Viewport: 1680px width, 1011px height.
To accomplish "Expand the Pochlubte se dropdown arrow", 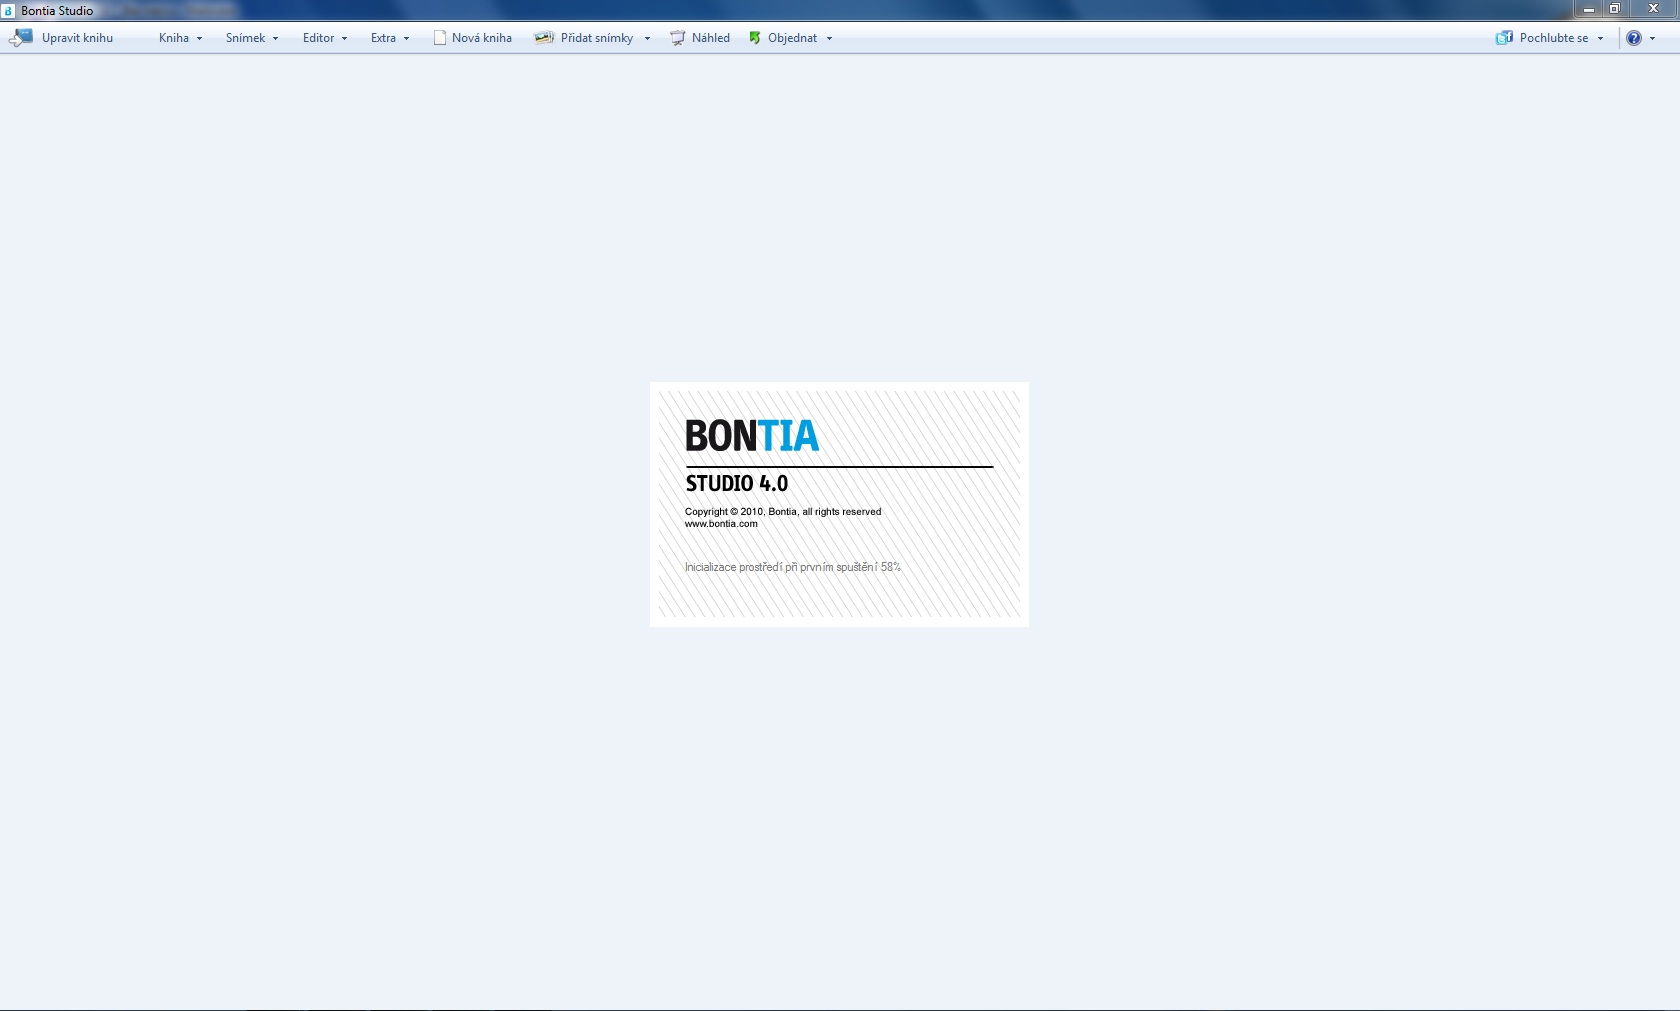I will [x=1601, y=39].
